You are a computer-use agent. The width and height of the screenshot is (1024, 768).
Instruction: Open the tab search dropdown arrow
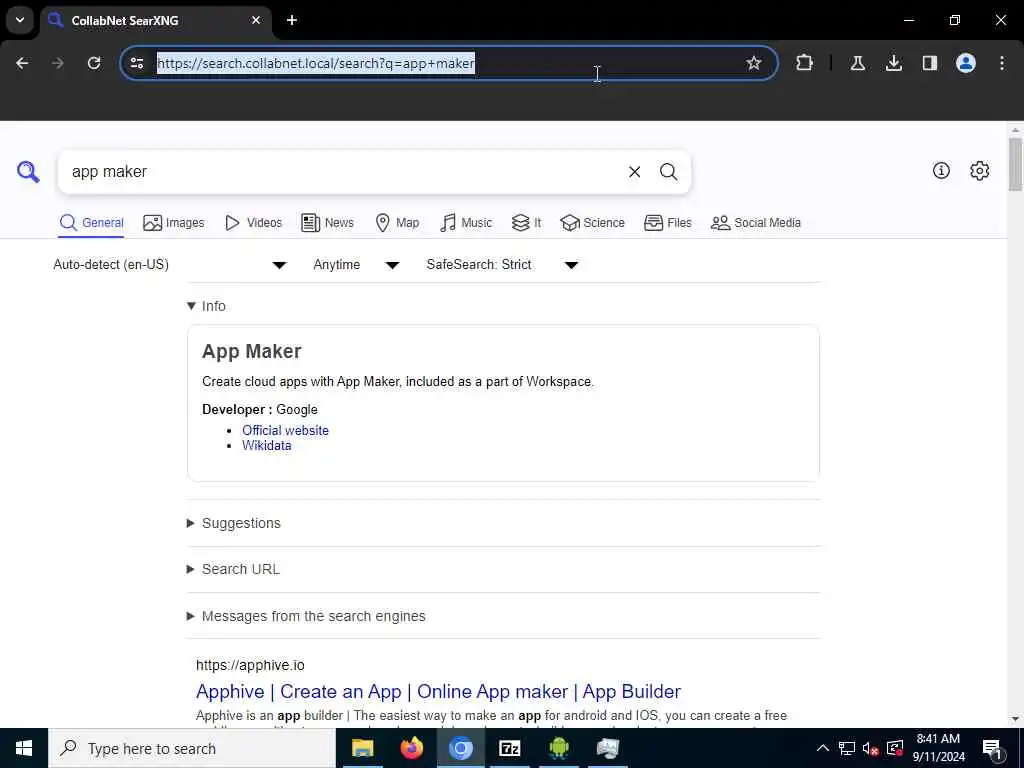pos(20,20)
